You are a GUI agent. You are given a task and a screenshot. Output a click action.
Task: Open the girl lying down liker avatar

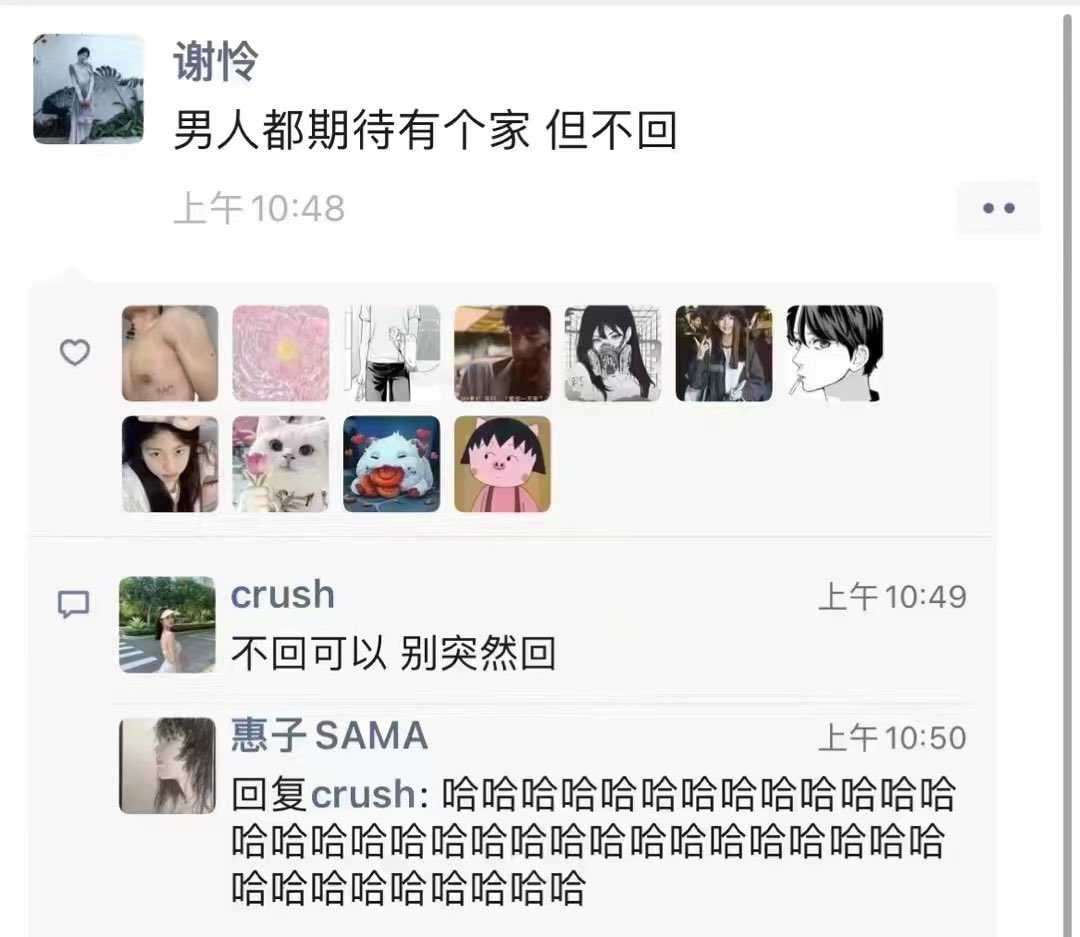170,464
